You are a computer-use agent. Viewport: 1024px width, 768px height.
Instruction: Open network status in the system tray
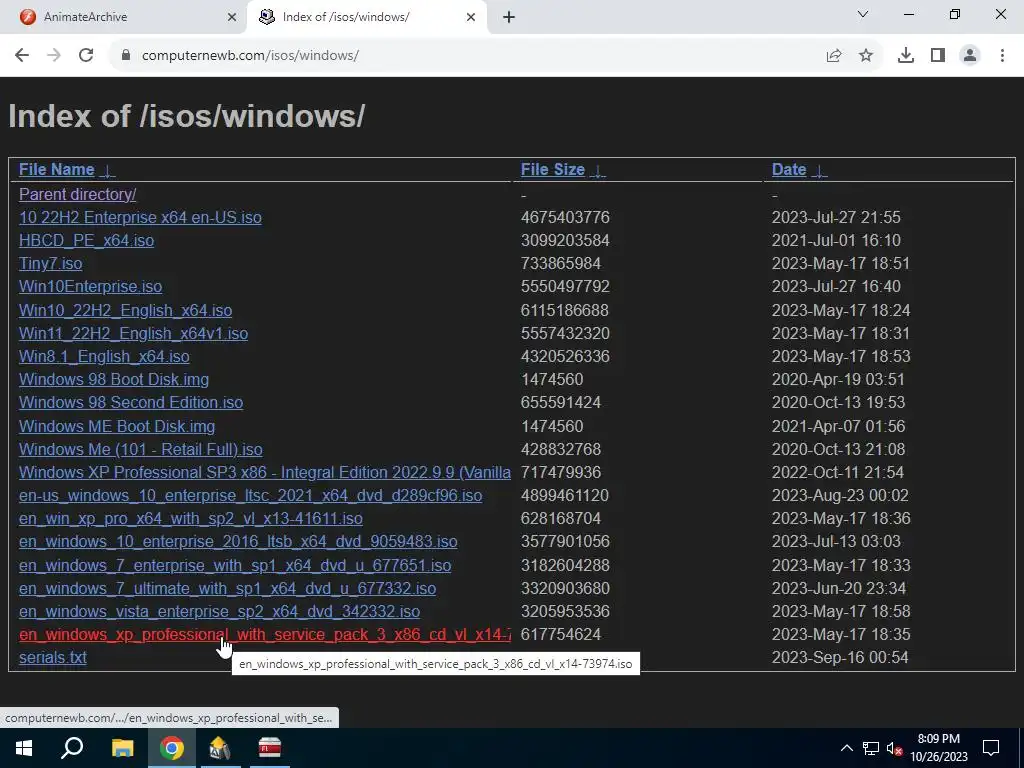click(x=871, y=748)
